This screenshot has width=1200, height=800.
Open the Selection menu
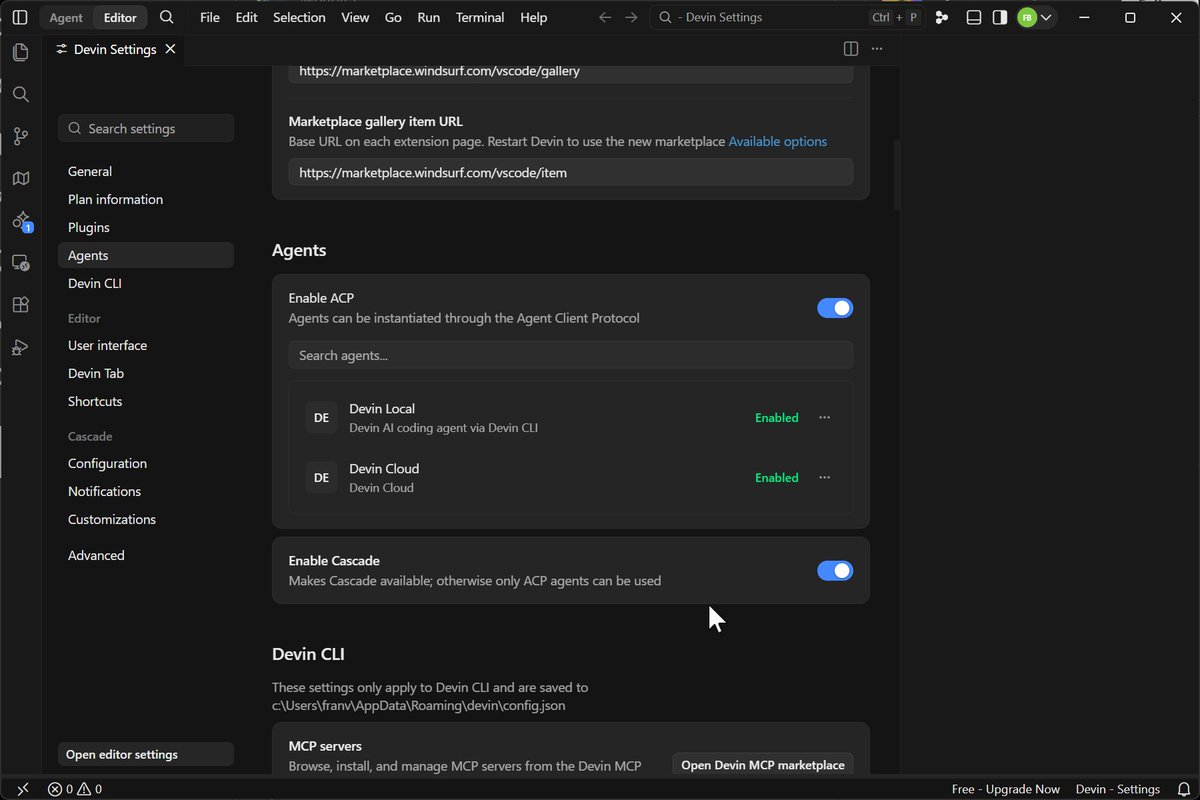click(x=299, y=17)
